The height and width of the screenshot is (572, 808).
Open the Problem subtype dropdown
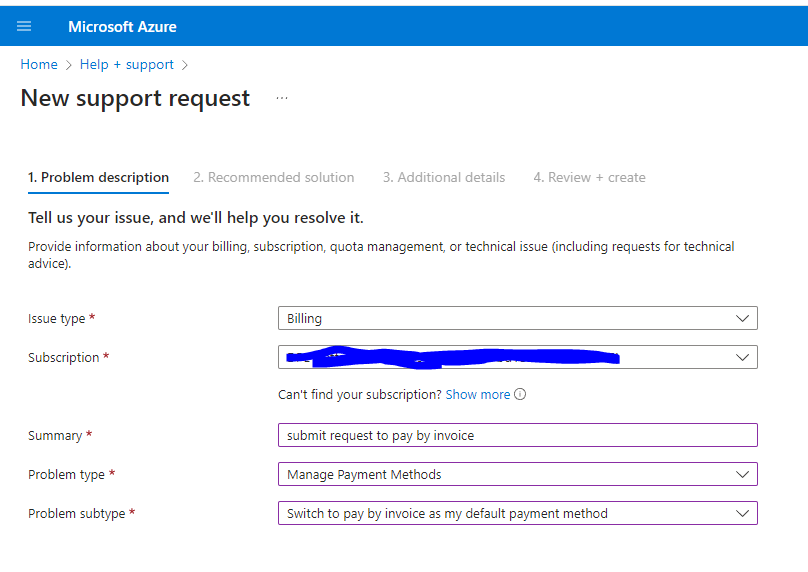(517, 513)
